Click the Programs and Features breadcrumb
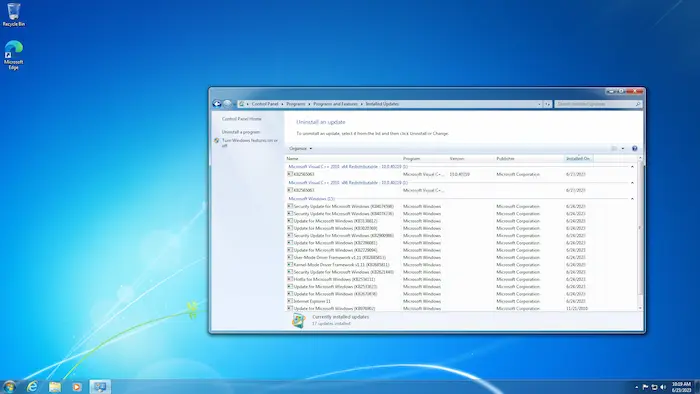Viewport: 700px width, 394px height. click(x=335, y=104)
